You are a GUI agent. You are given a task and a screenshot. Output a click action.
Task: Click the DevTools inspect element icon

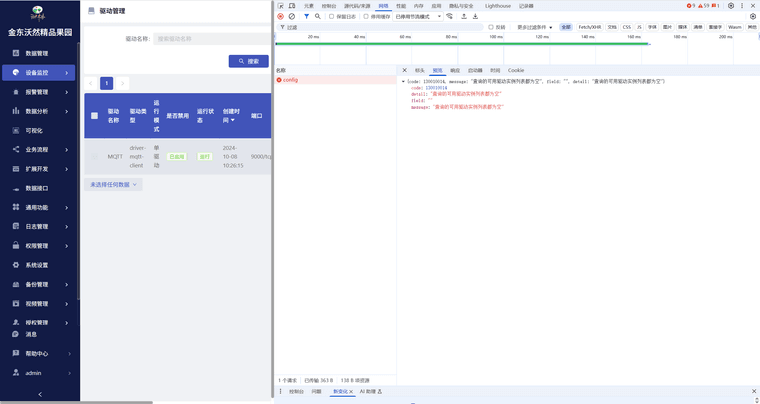[281, 6]
